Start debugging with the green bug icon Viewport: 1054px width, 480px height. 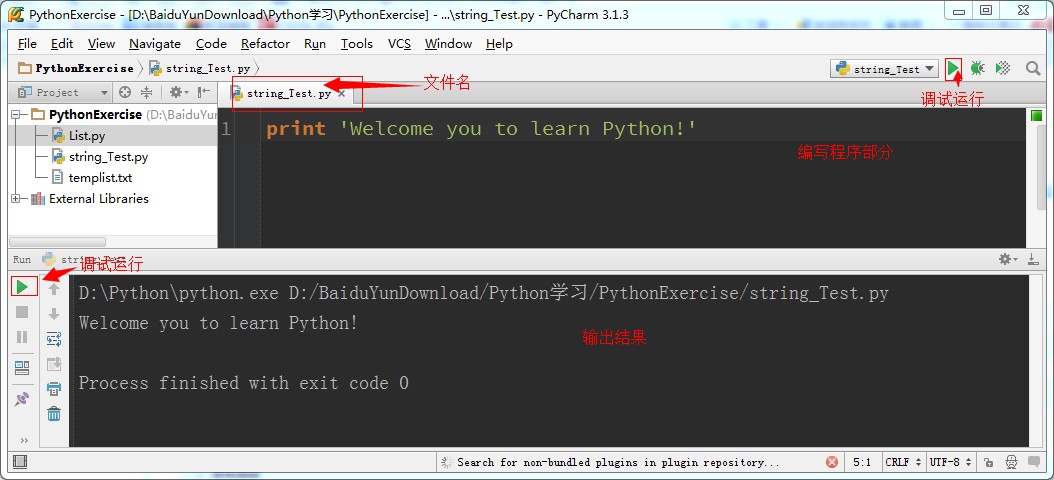(977, 68)
